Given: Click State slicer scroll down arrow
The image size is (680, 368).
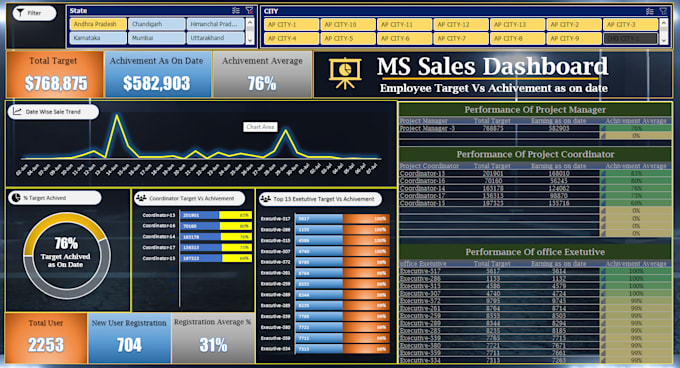Looking at the screenshot, I should [x=250, y=41].
